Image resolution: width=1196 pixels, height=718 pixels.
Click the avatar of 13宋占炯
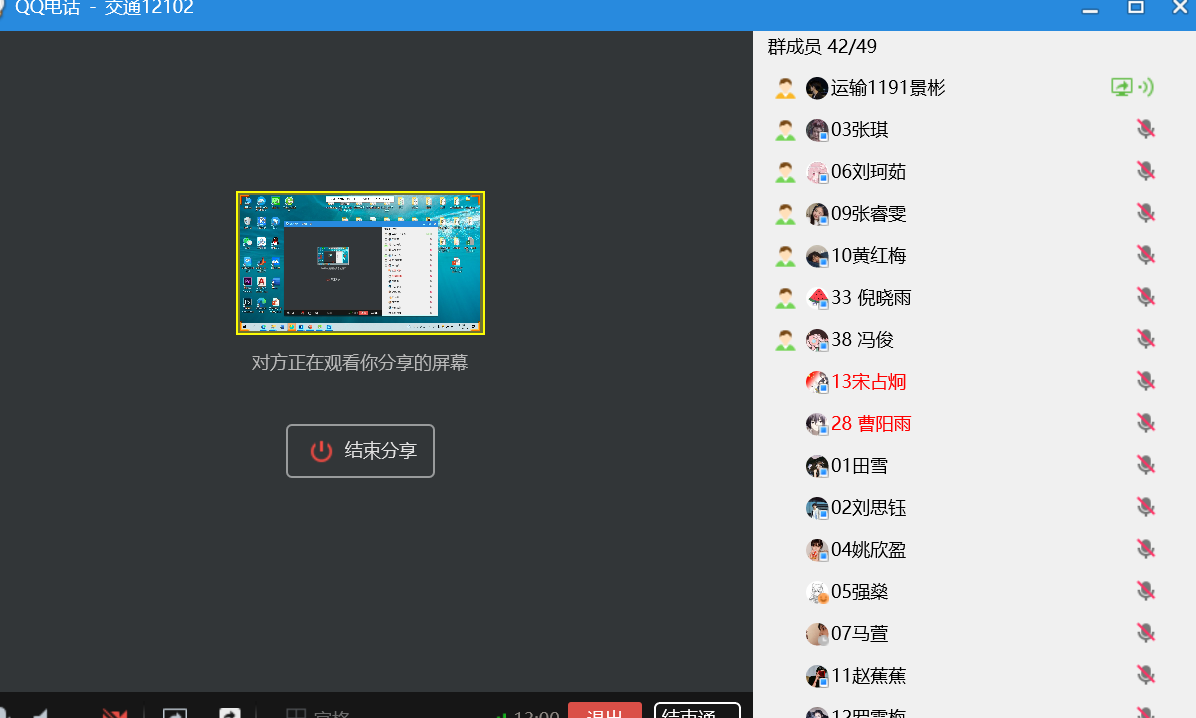coord(817,382)
